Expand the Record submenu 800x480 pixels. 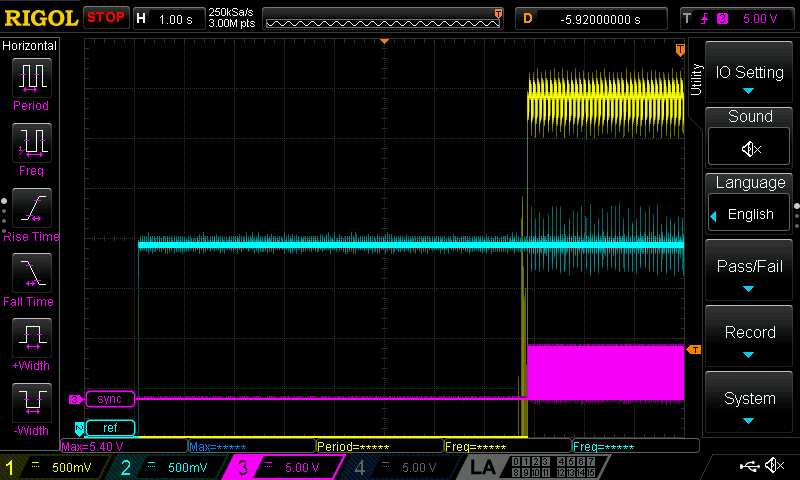[749, 336]
